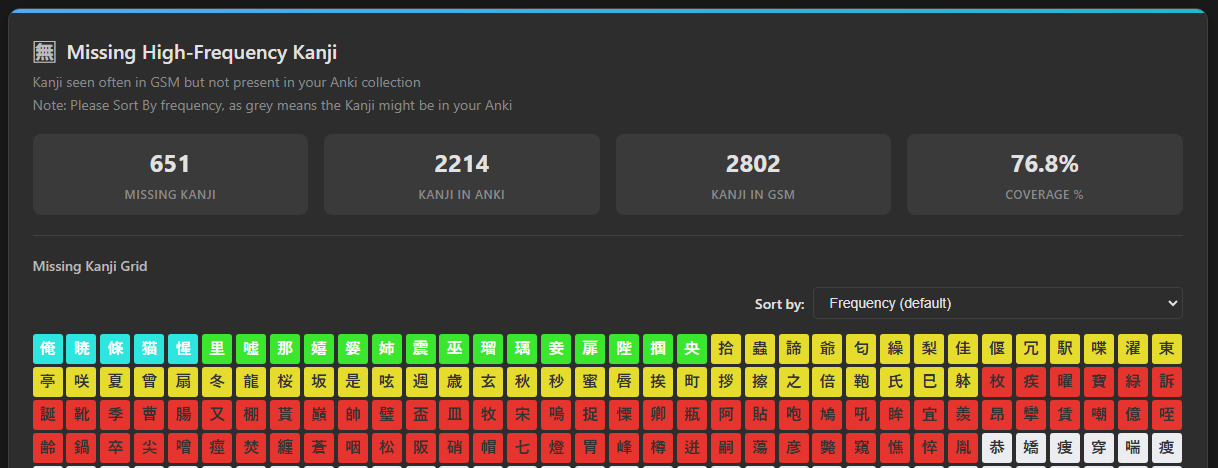Image resolution: width=1218 pixels, height=468 pixels.
Task: Choose the yellow 東 kanji tile
Action: pyautogui.click(x=1166, y=349)
